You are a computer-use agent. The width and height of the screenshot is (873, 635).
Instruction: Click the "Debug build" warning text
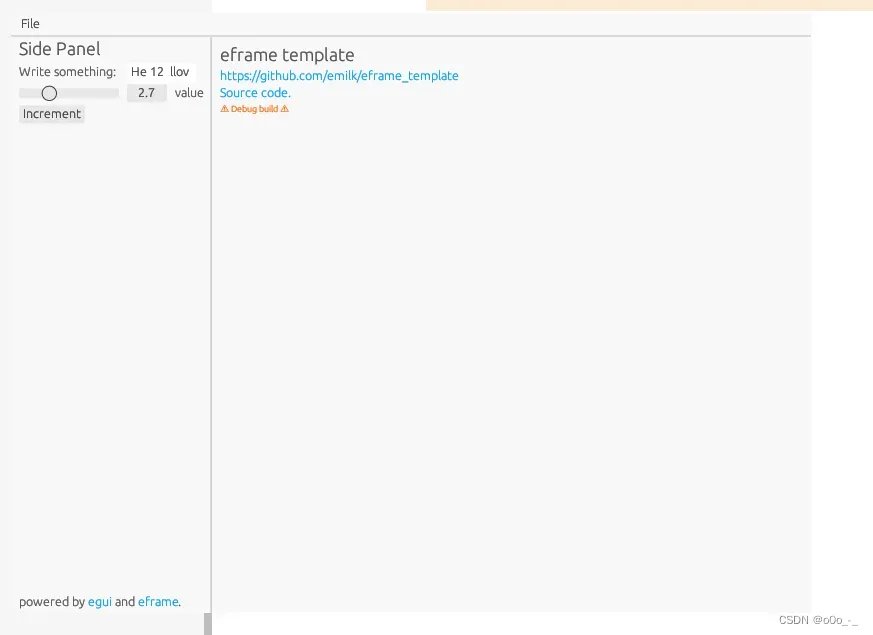point(254,109)
